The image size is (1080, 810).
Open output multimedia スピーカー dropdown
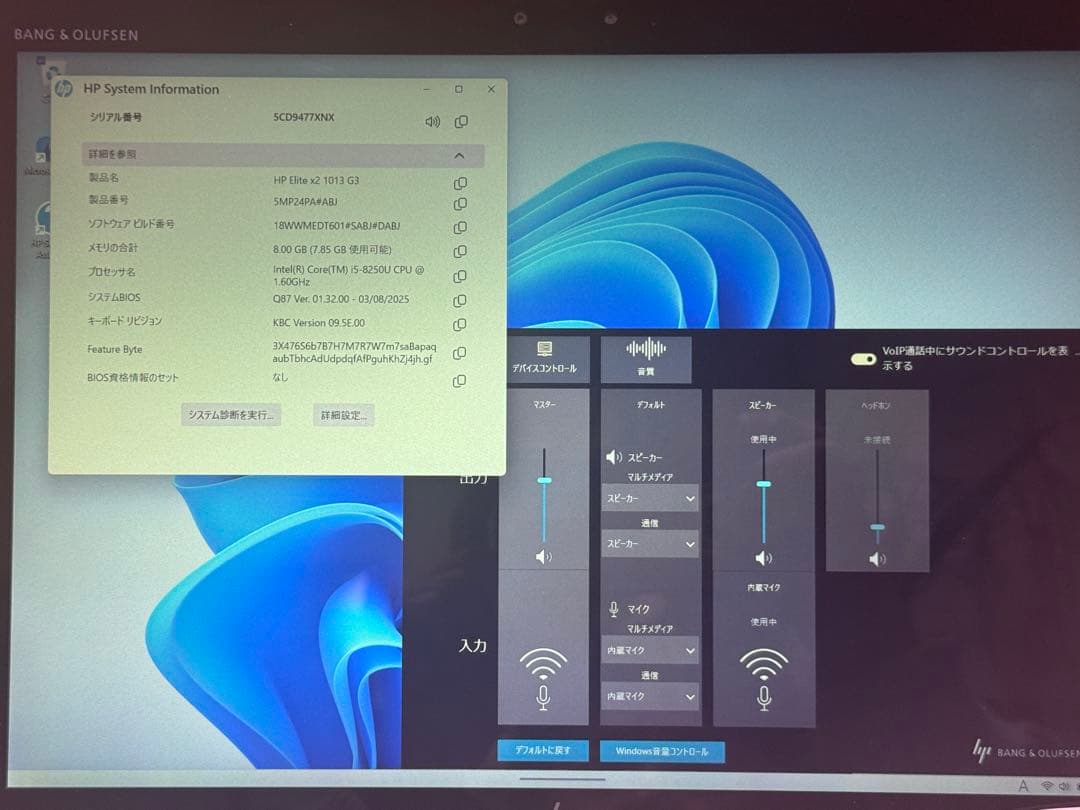pyautogui.click(x=649, y=498)
